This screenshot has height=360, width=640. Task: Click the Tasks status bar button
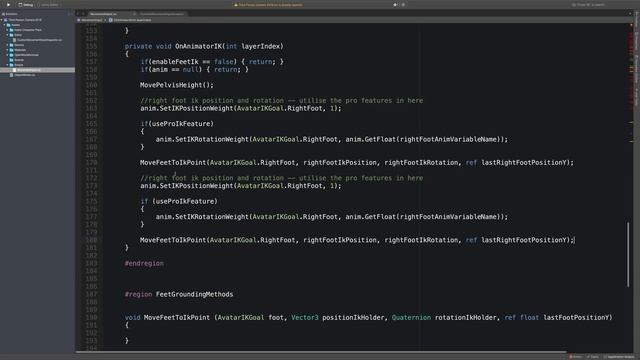click(x=593, y=357)
